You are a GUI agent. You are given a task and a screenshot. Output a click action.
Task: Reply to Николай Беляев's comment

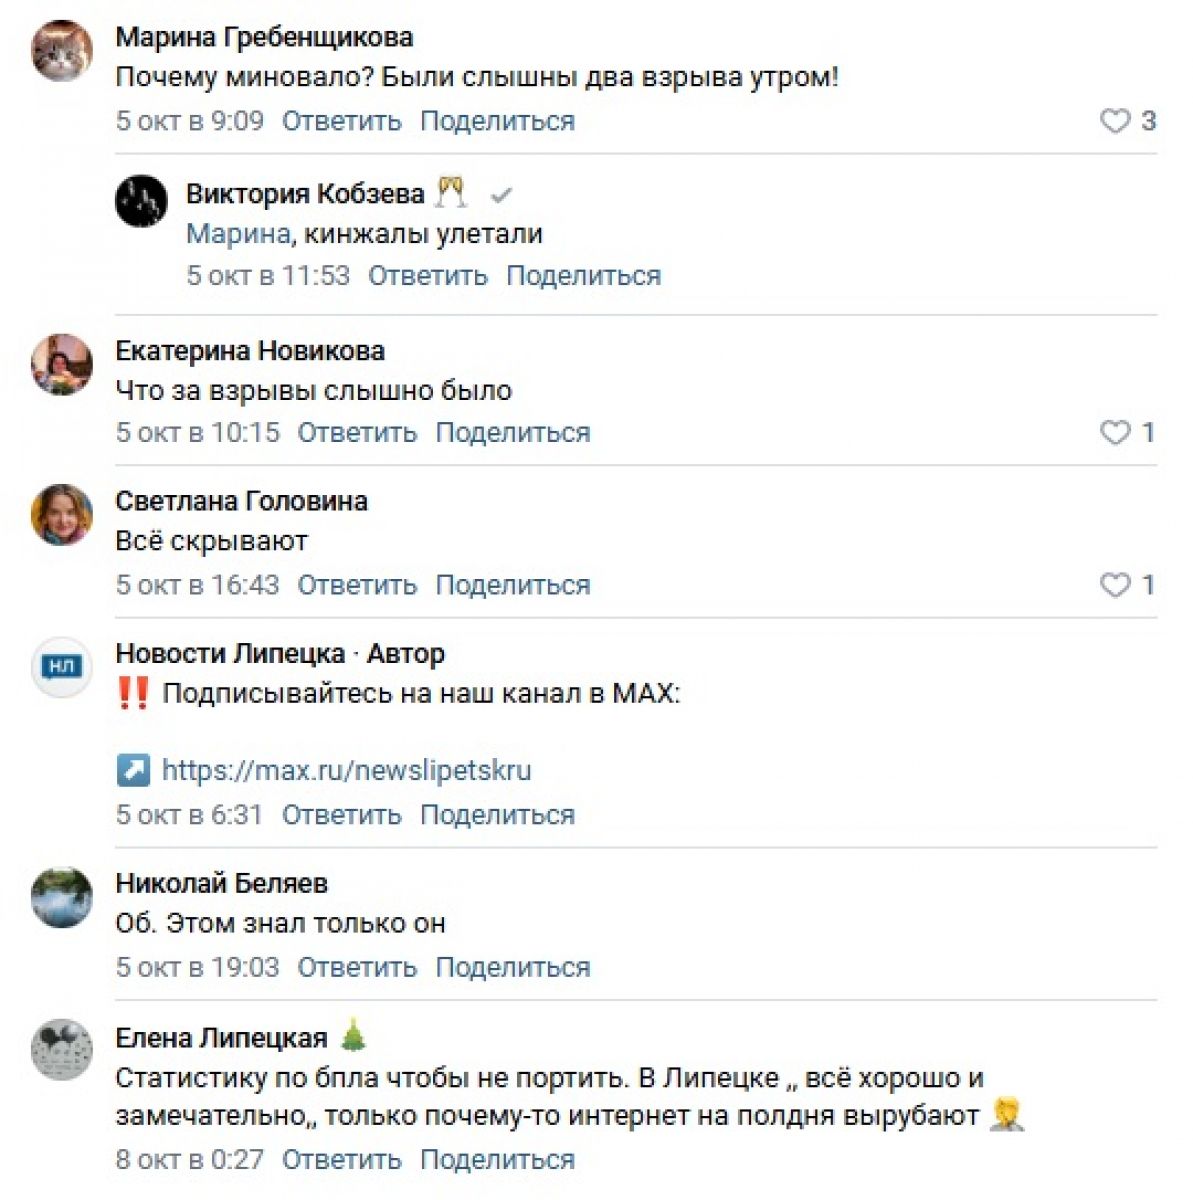click(x=357, y=968)
